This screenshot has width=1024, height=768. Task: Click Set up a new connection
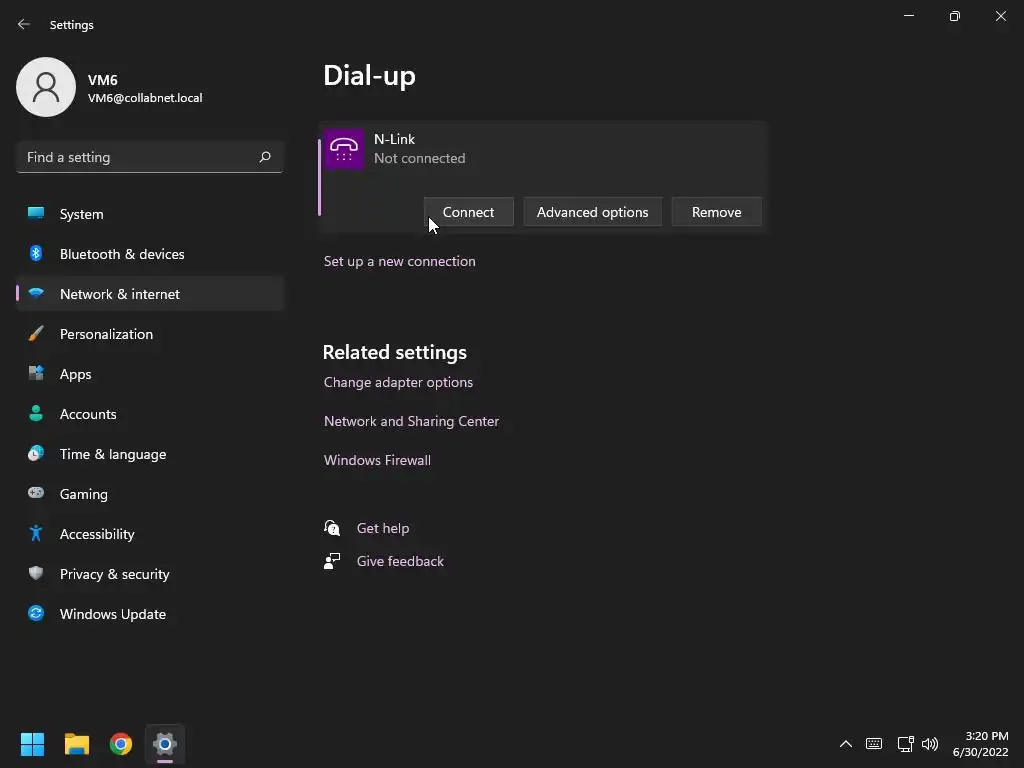[x=399, y=261]
